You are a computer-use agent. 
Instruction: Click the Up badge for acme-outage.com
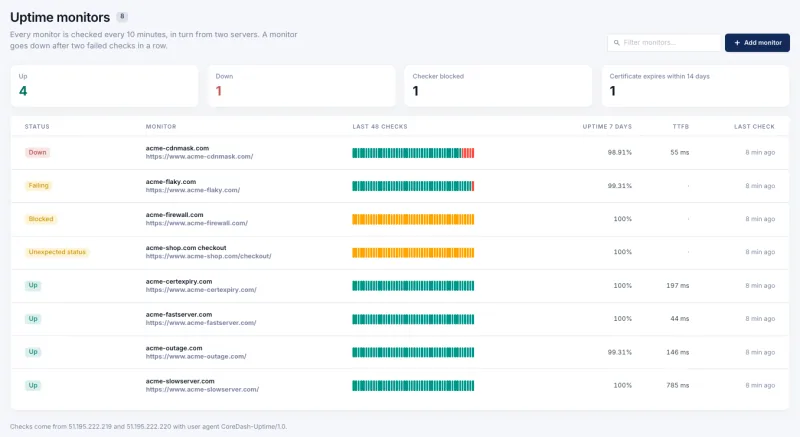coord(33,352)
